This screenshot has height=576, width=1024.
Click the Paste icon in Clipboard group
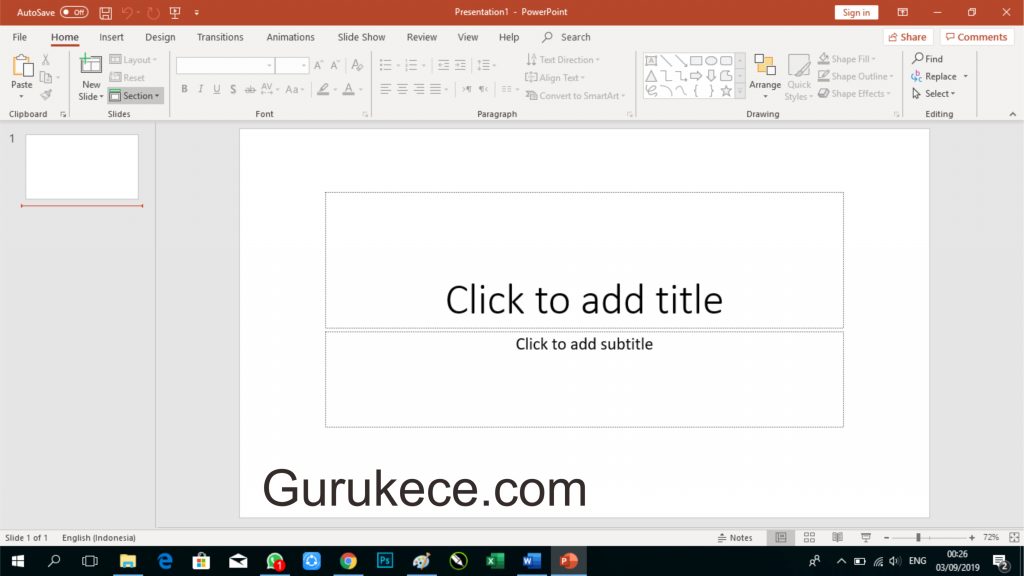[x=22, y=67]
